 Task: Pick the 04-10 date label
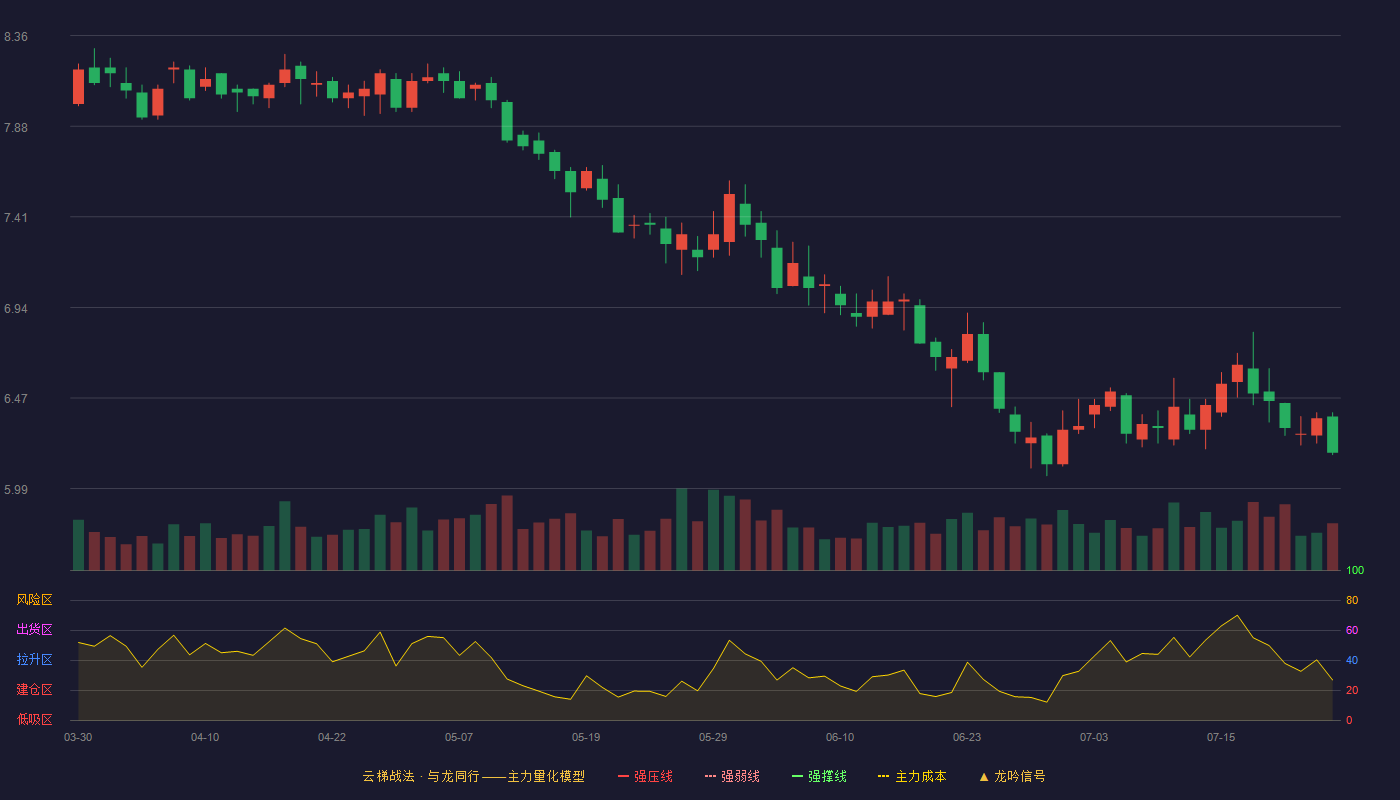pyautogui.click(x=205, y=737)
